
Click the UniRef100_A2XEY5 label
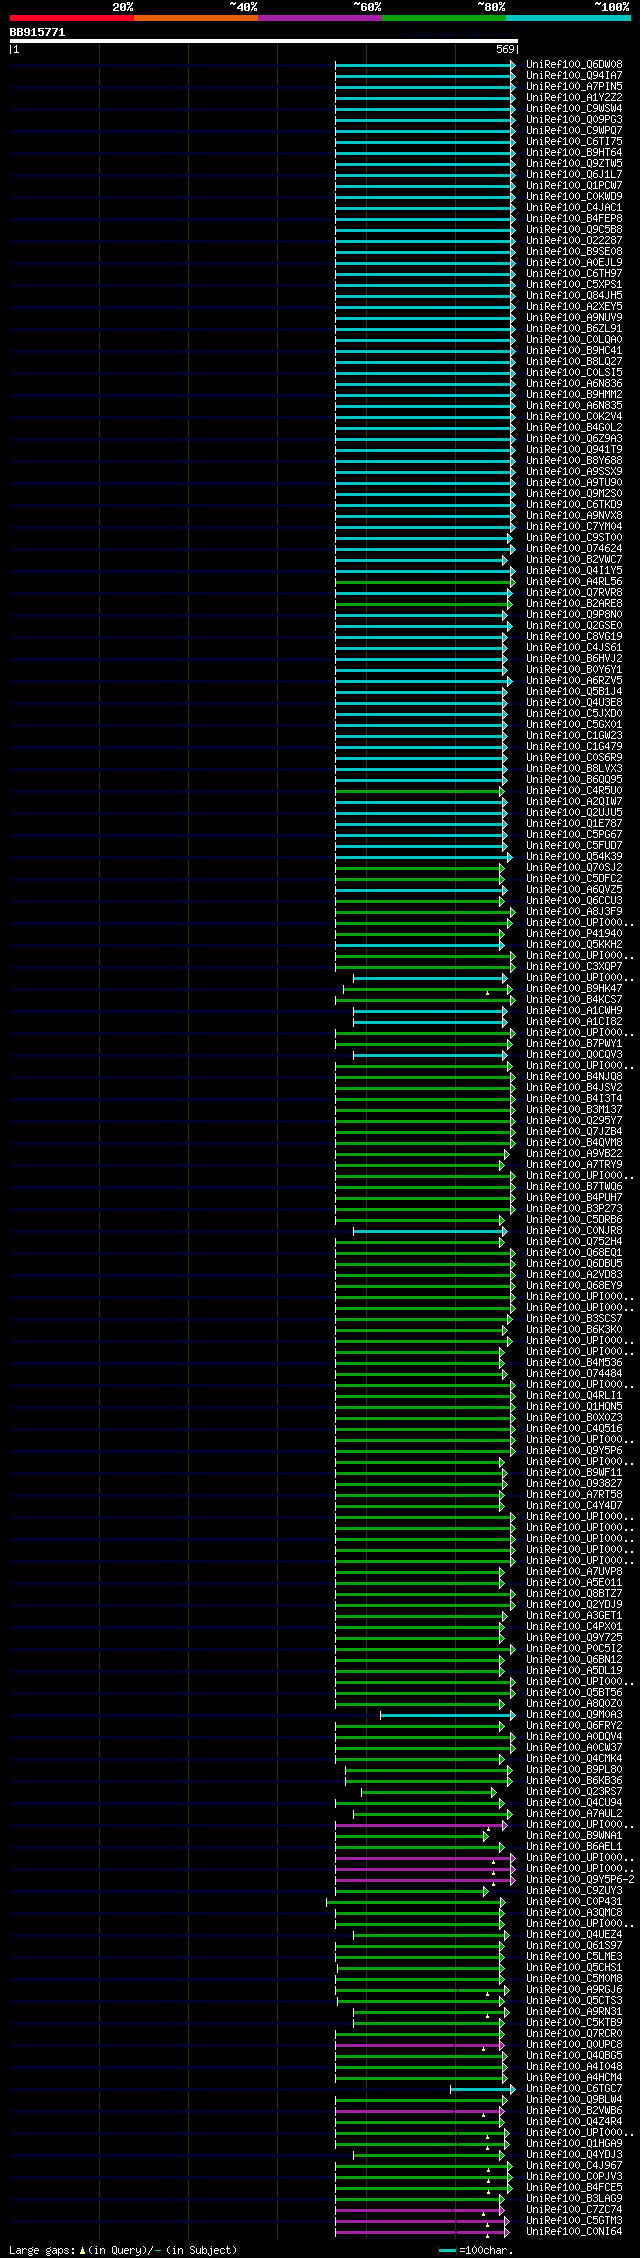pos(574,306)
